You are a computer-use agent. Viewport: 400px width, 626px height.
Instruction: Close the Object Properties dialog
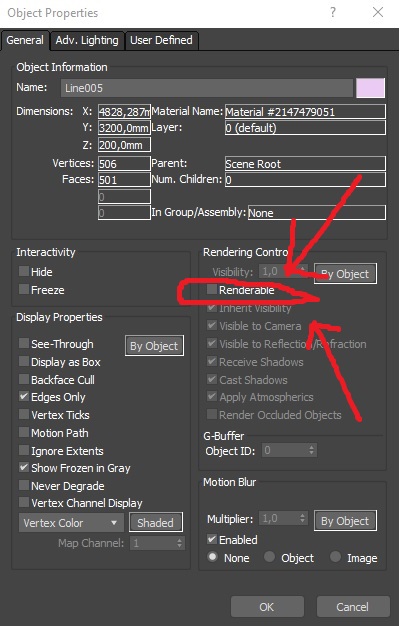point(378,12)
